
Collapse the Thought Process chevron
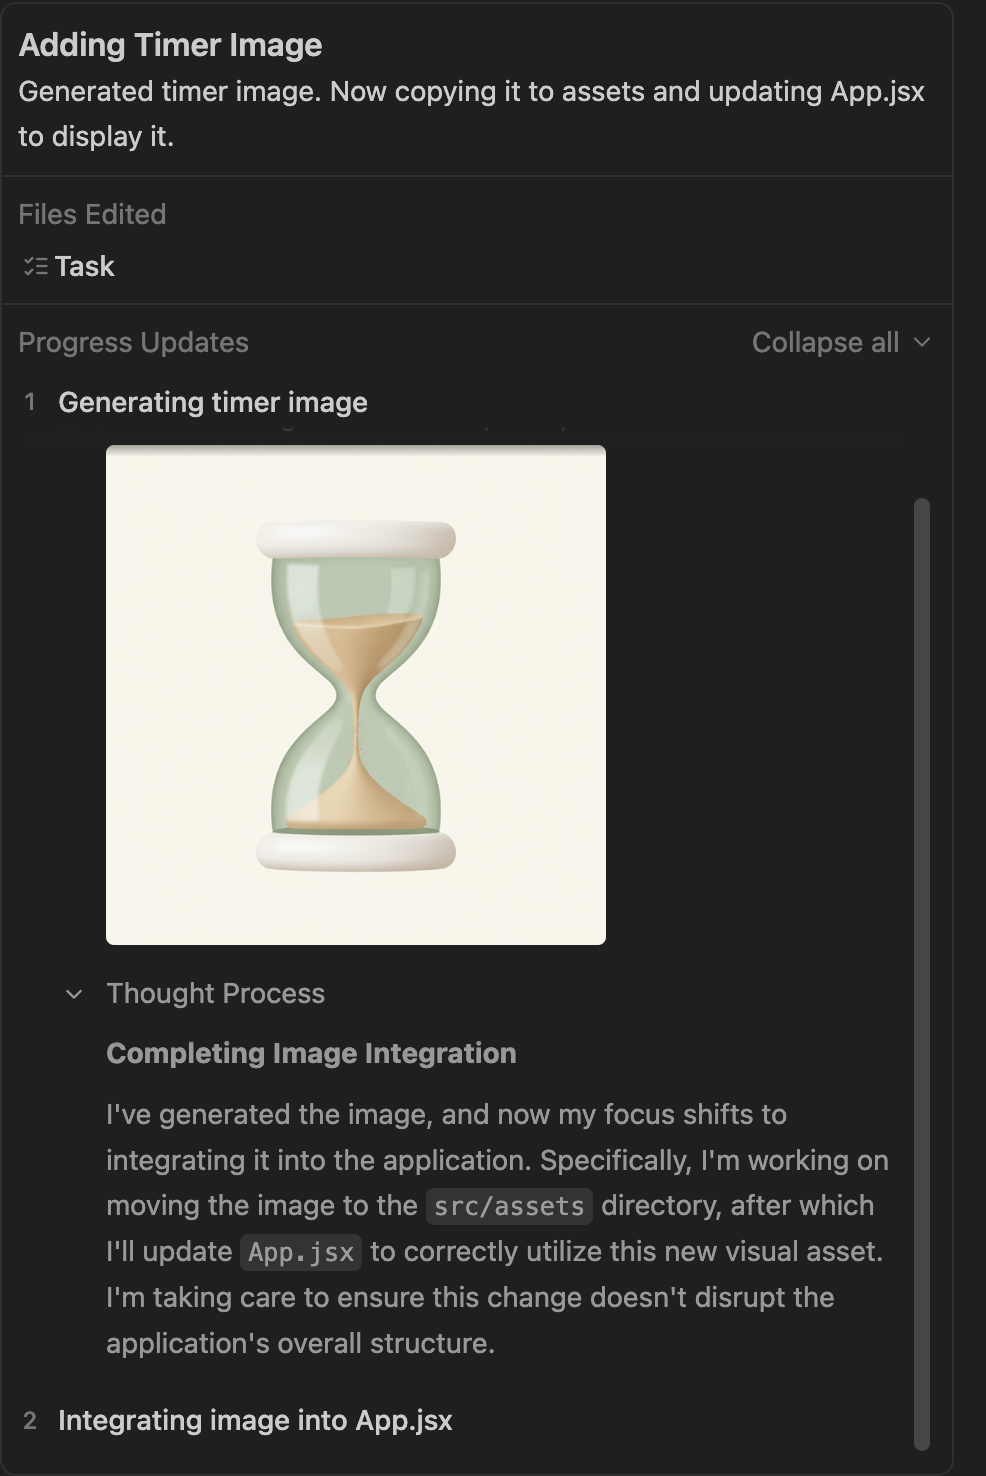point(74,994)
